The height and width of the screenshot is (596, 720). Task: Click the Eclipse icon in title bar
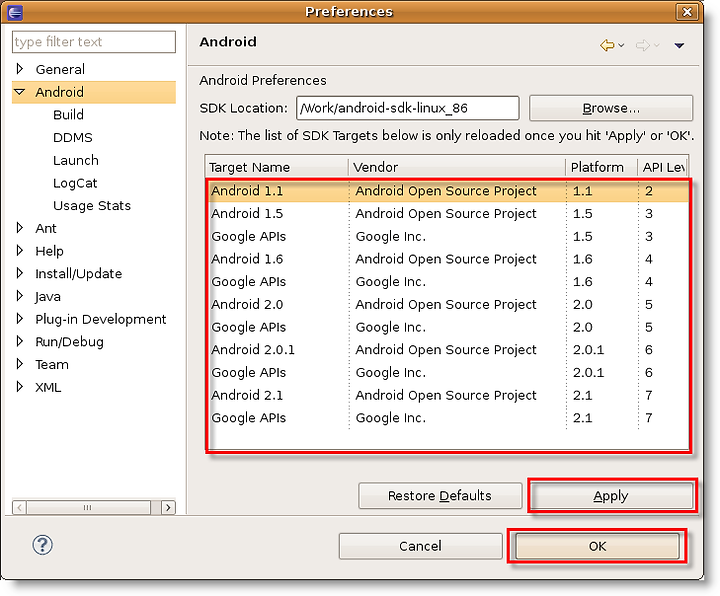(15, 12)
